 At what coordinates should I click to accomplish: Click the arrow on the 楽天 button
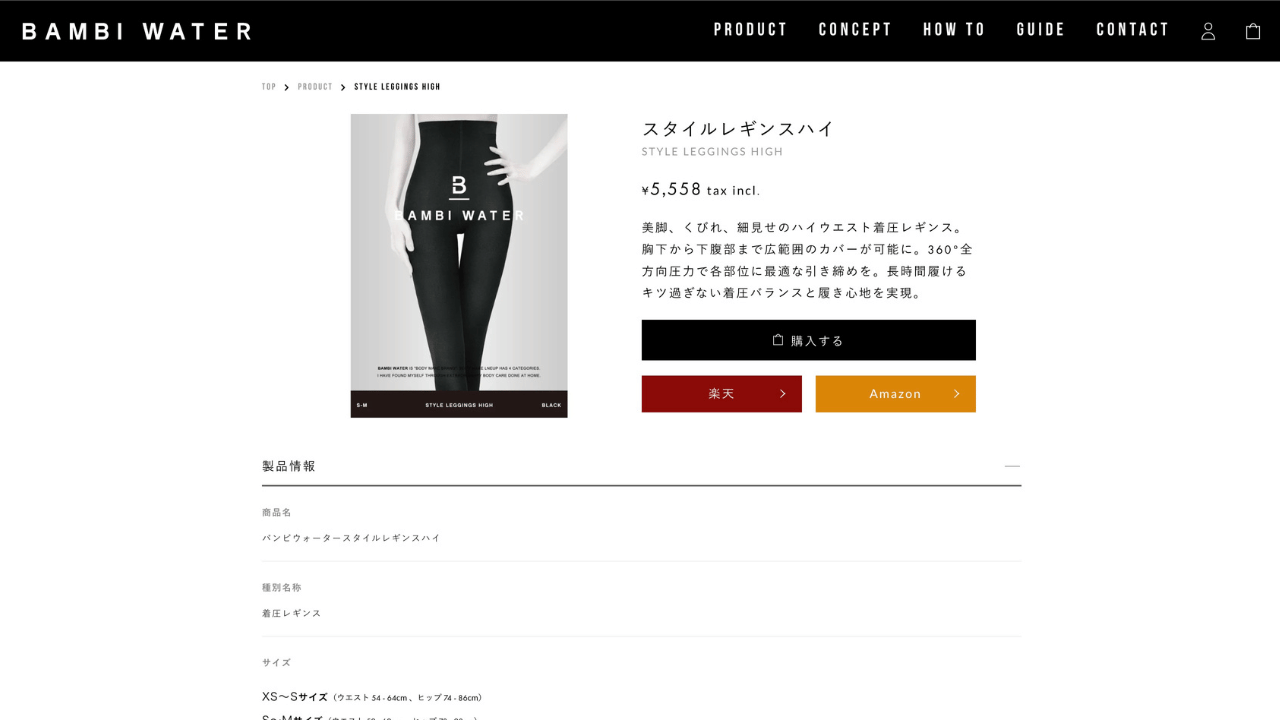(x=783, y=394)
